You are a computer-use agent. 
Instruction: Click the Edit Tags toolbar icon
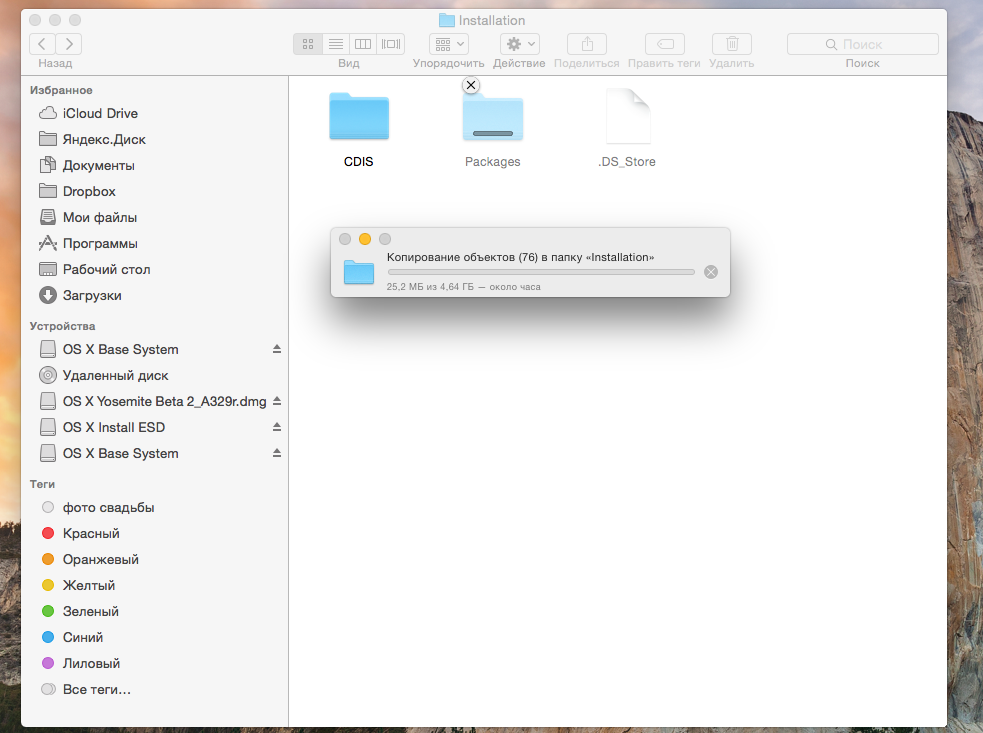[x=664, y=44]
